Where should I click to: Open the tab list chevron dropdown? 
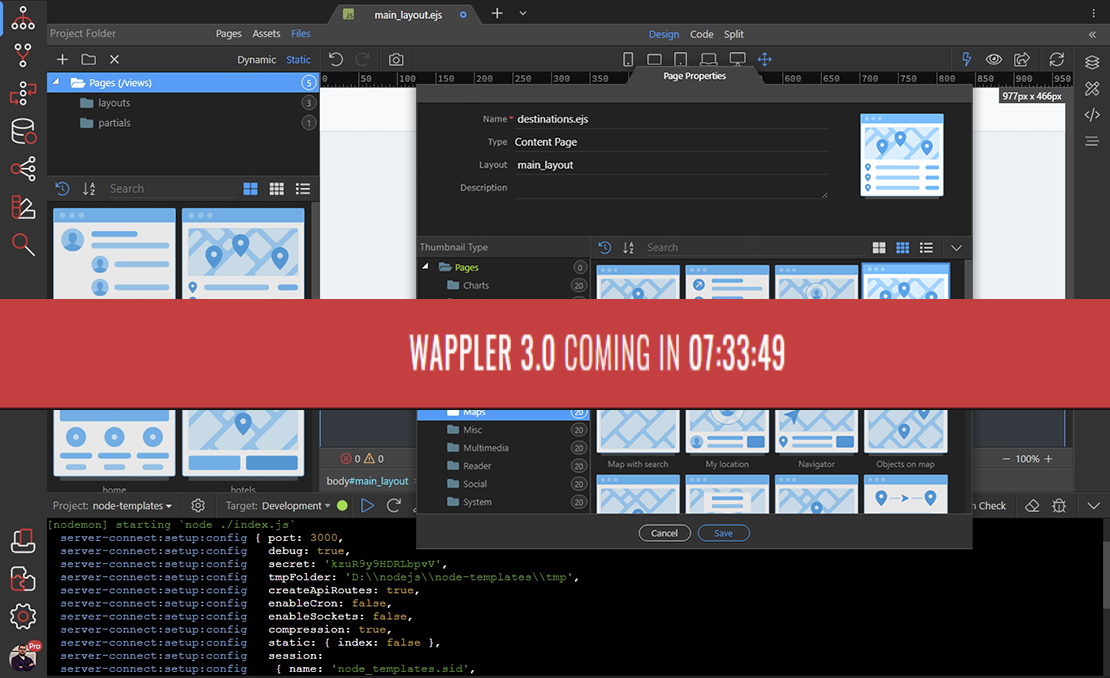pyautogui.click(x=522, y=13)
